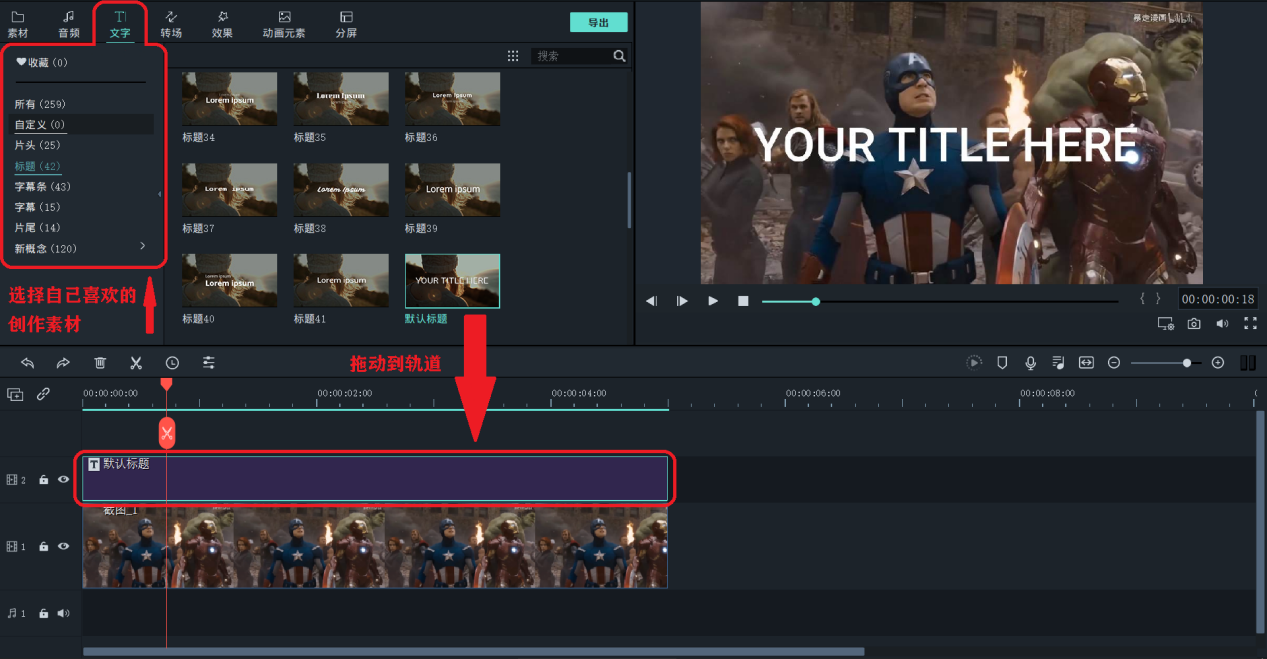Switch to the 转场 tab
The image size is (1267, 659).
[171, 24]
